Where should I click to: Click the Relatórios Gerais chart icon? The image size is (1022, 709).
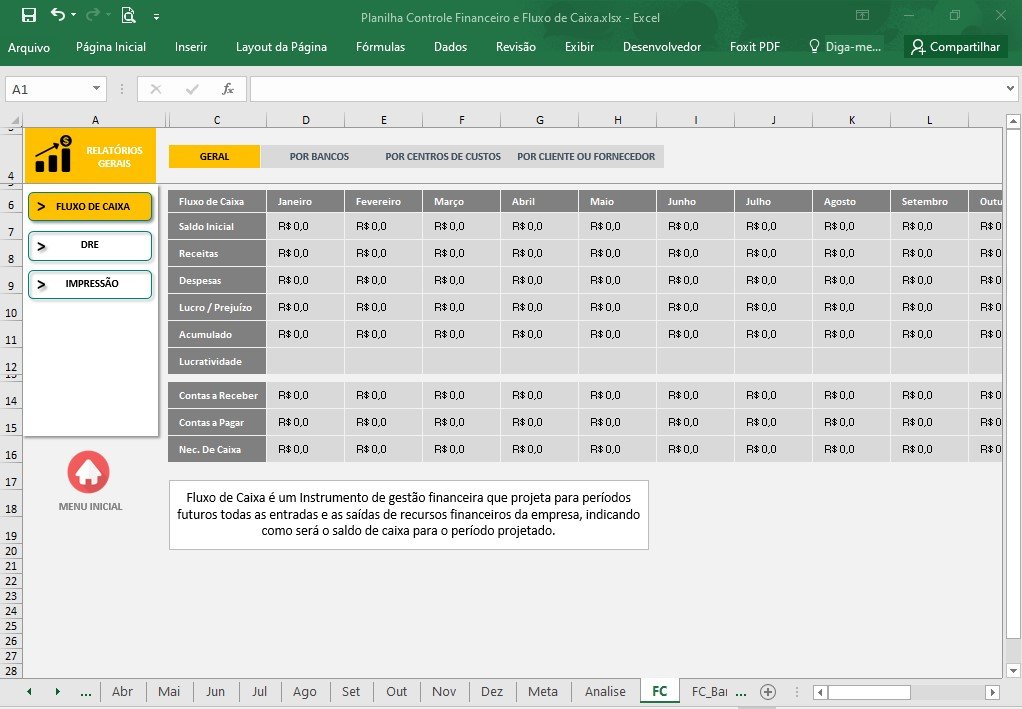[x=53, y=154]
